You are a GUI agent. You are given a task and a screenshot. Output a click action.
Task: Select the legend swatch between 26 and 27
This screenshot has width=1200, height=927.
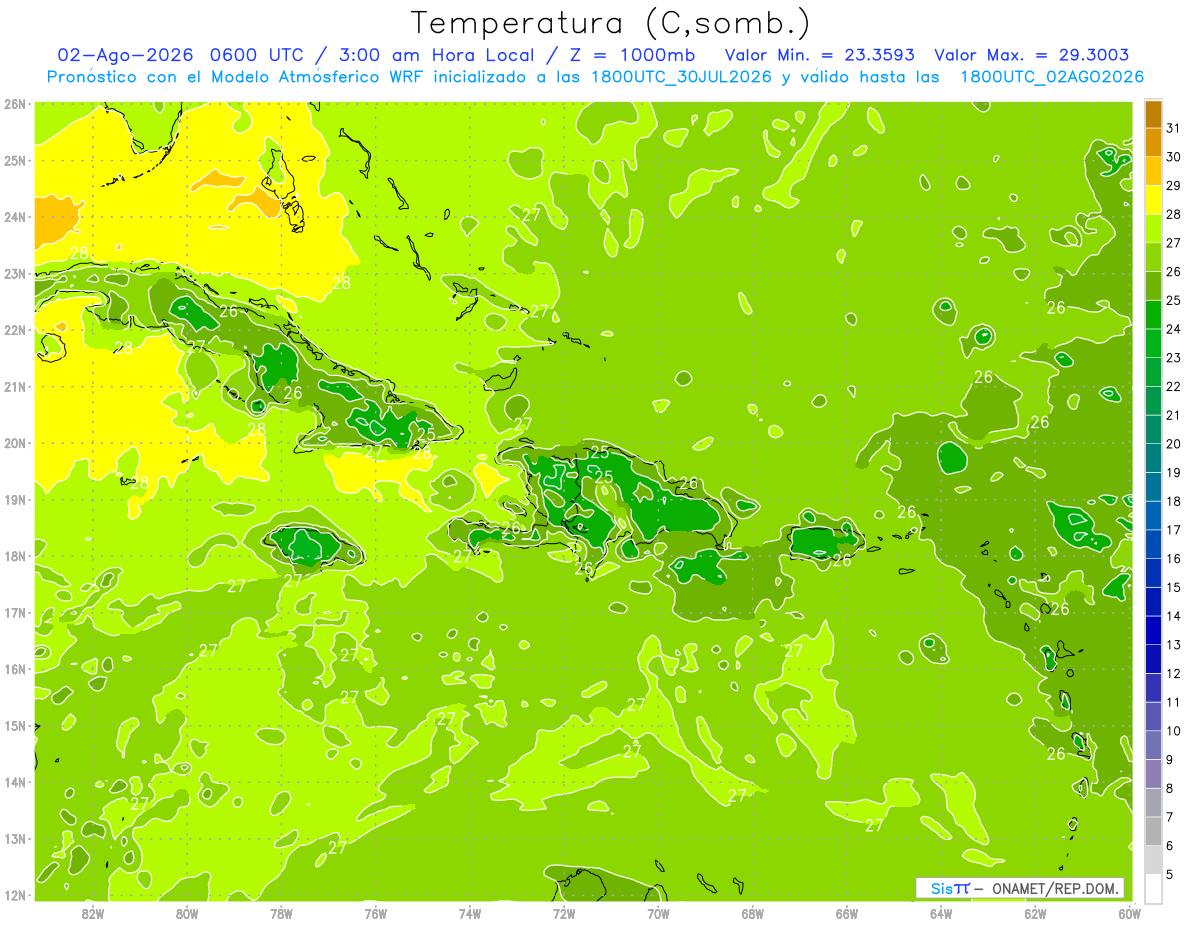click(x=1153, y=257)
